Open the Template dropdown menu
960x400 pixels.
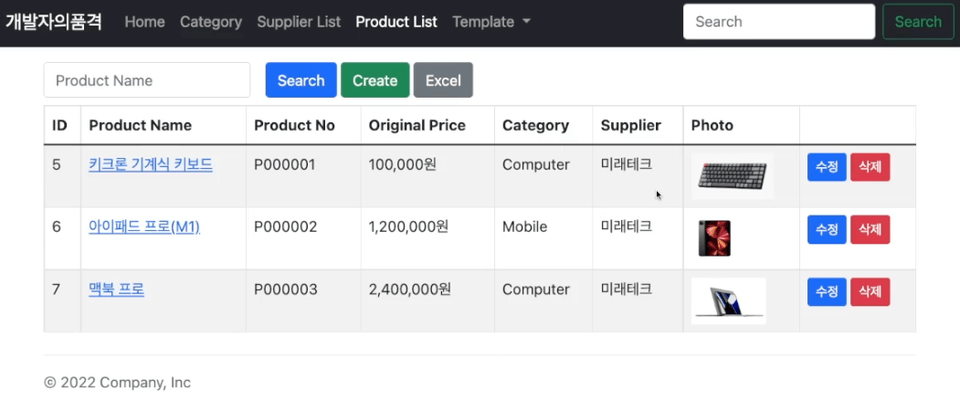pos(491,22)
